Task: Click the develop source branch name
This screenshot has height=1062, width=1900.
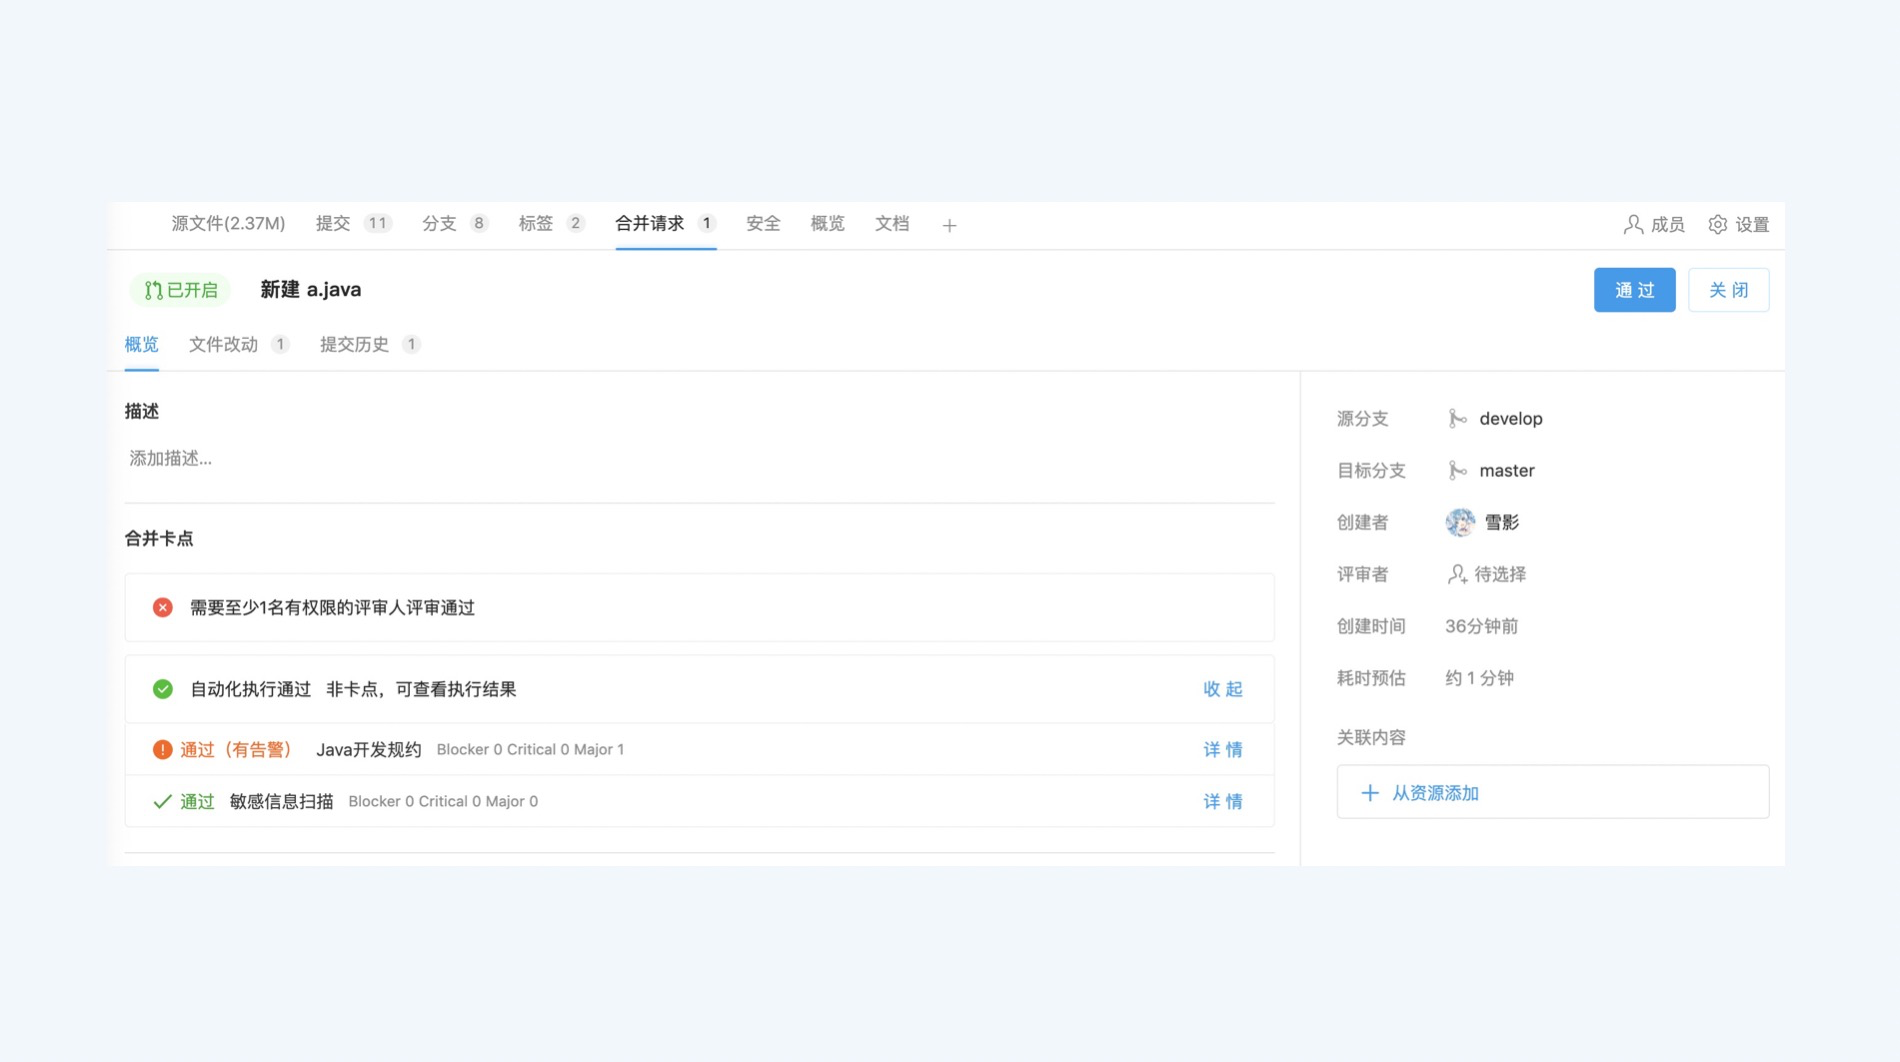Action: (1511, 419)
